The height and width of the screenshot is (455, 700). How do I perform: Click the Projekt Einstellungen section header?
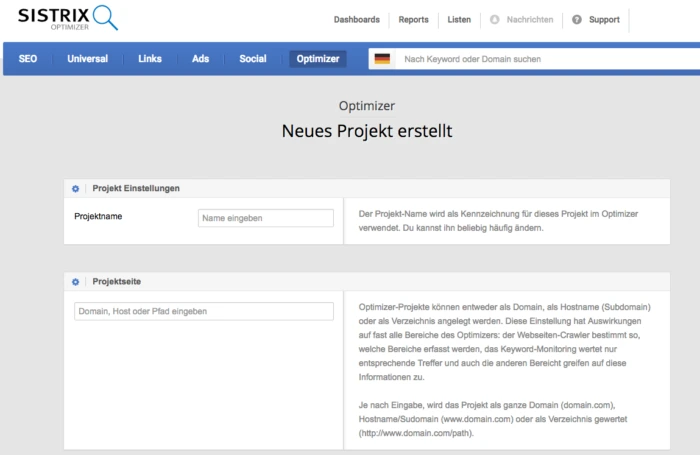(367, 188)
